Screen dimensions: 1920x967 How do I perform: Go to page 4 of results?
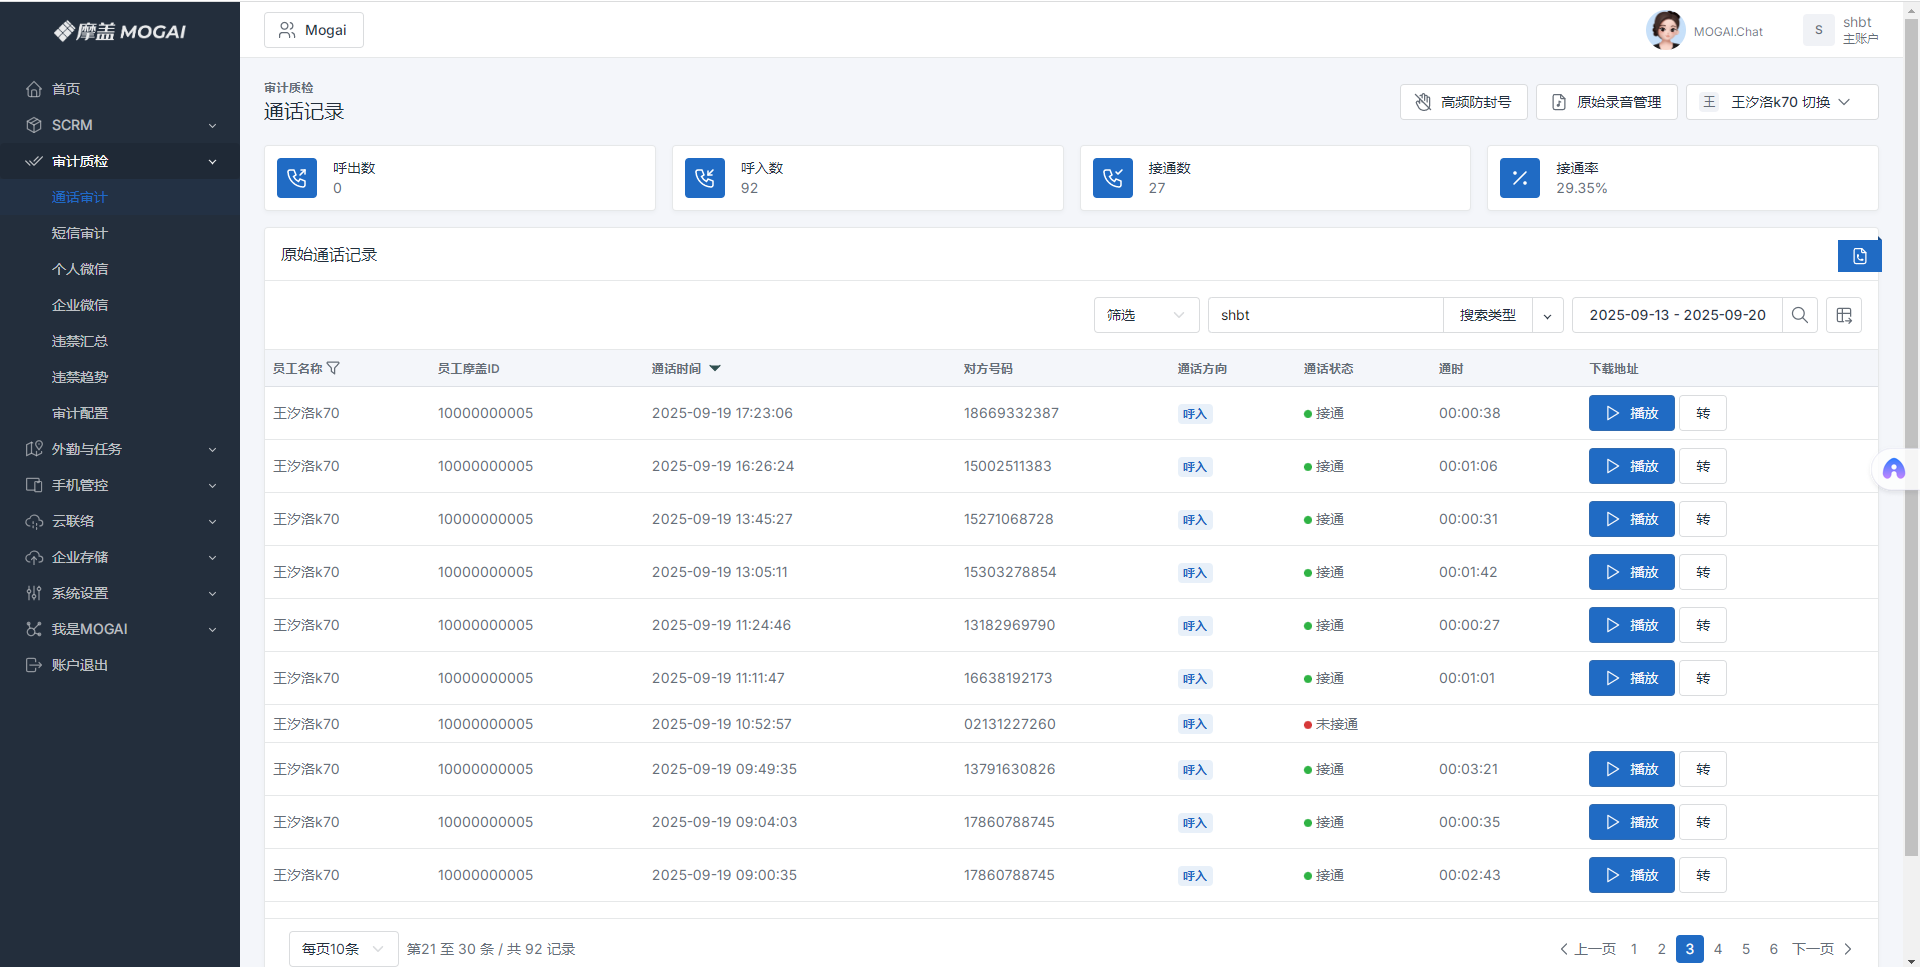(x=1718, y=949)
